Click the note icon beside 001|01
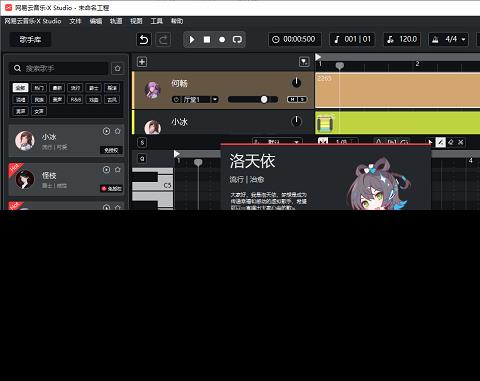The image size is (480, 381). pos(337,40)
